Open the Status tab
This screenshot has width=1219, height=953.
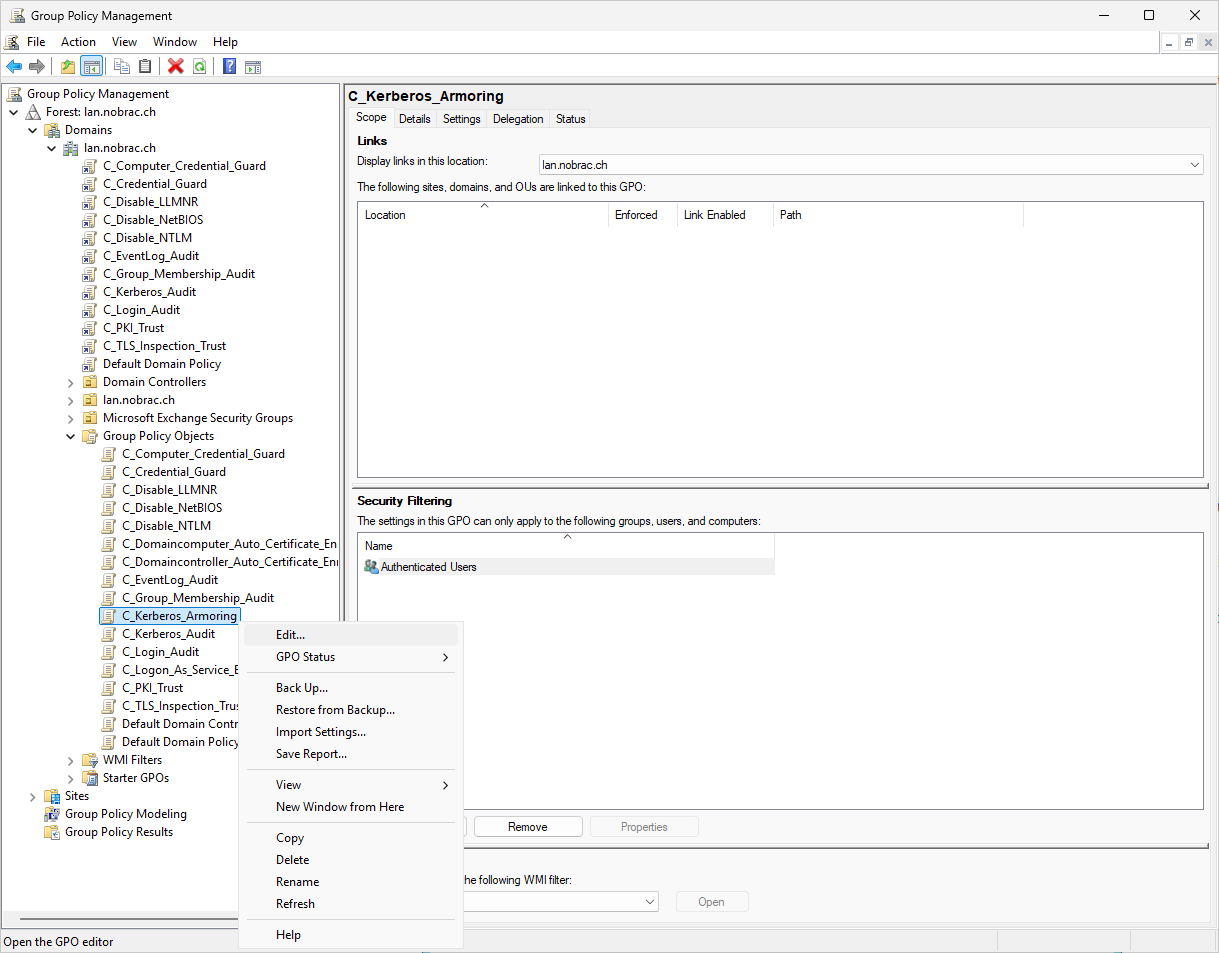pos(571,119)
